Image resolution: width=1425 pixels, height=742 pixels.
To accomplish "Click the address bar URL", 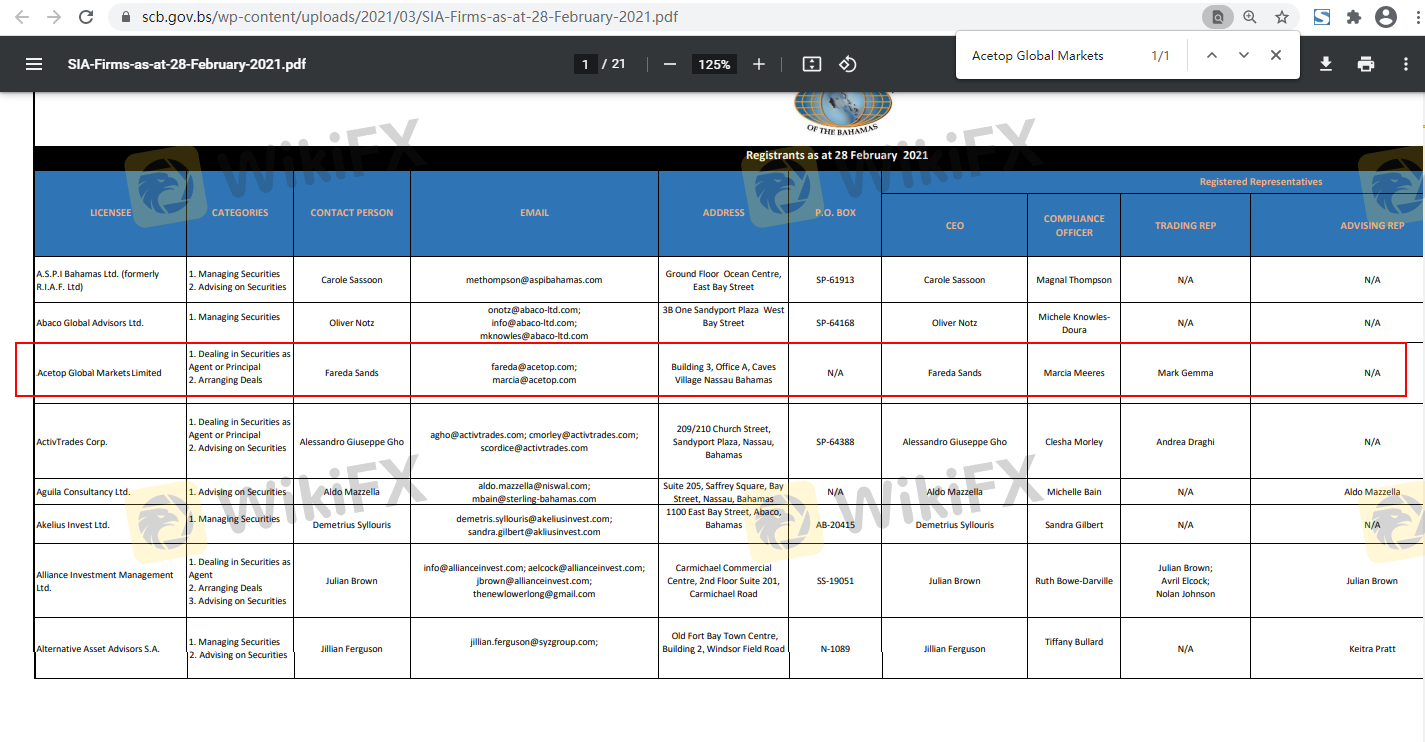I will [412, 17].
